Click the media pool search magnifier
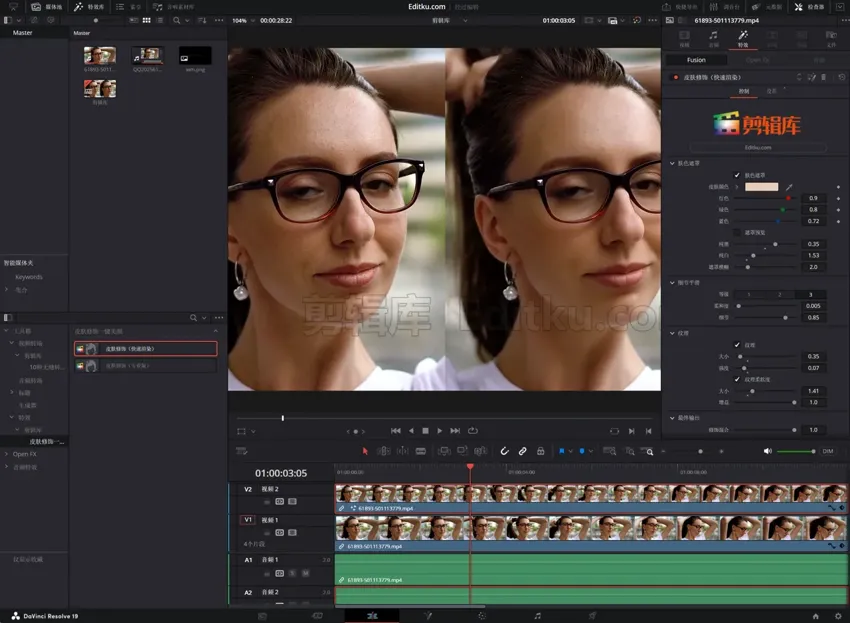This screenshot has height=623, width=850. pyautogui.click(x=176, y=20)
